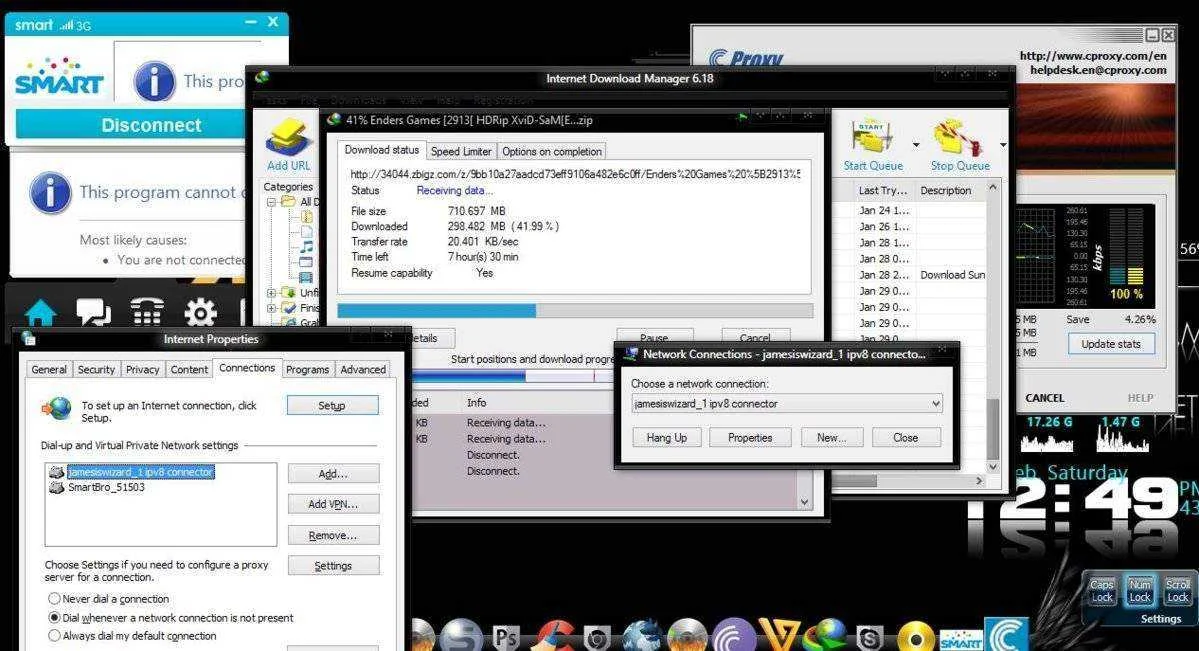Open the CProxy icon in the dock
The image size is (1199, 651).
(x=1006, y=635)
